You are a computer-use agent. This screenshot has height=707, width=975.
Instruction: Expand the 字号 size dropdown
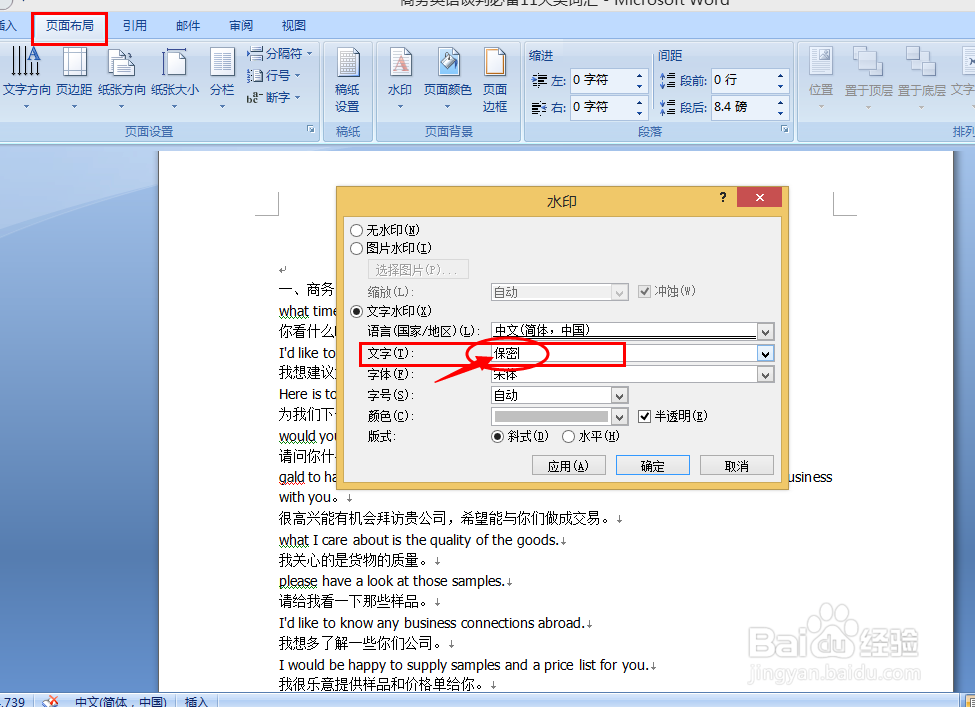619,395
